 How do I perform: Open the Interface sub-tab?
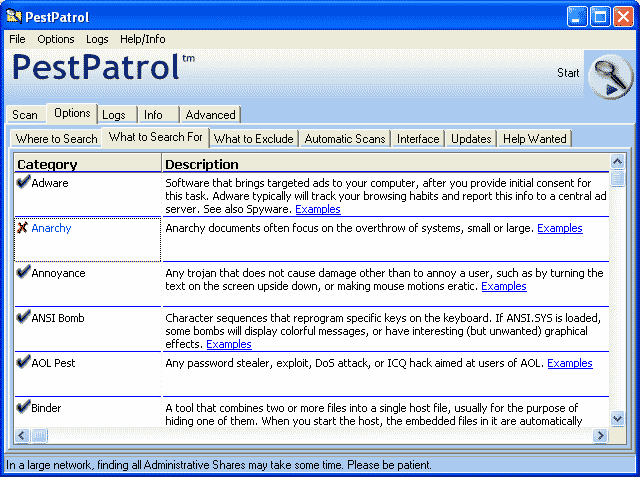pyautogui.click(x=418, y=139)
